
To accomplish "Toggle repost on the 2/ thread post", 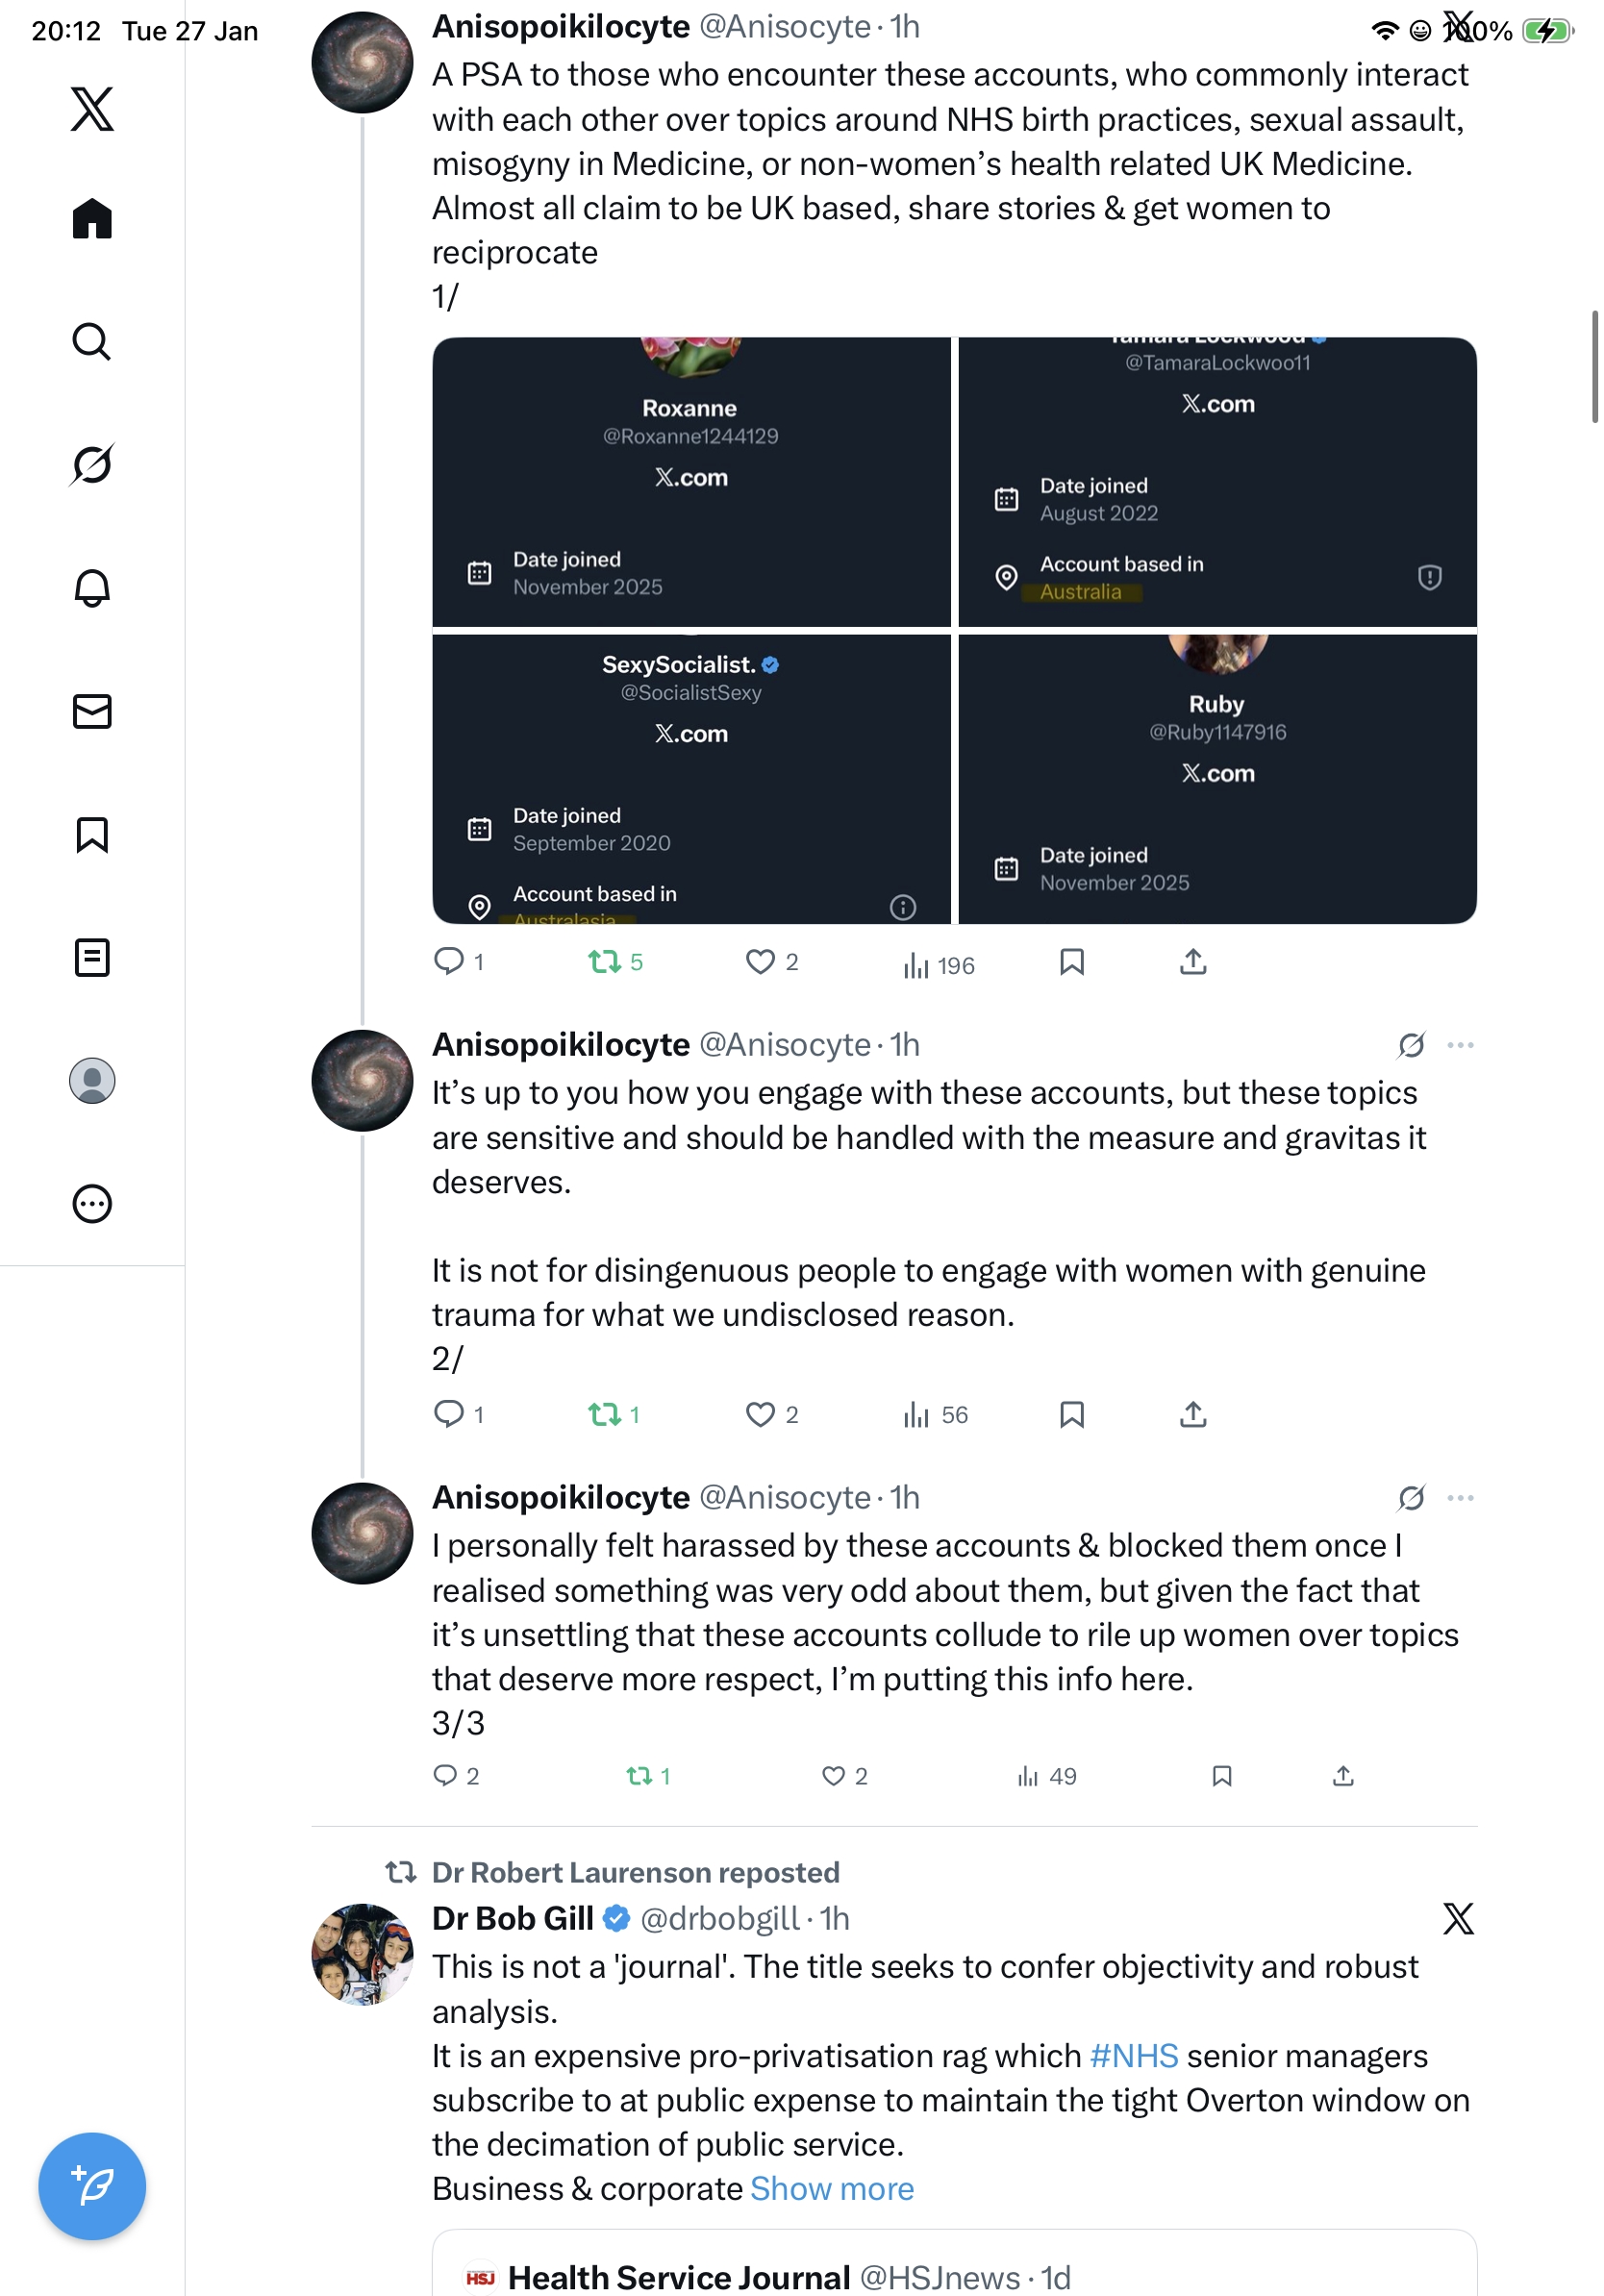I will click(x=605, y=1414).
